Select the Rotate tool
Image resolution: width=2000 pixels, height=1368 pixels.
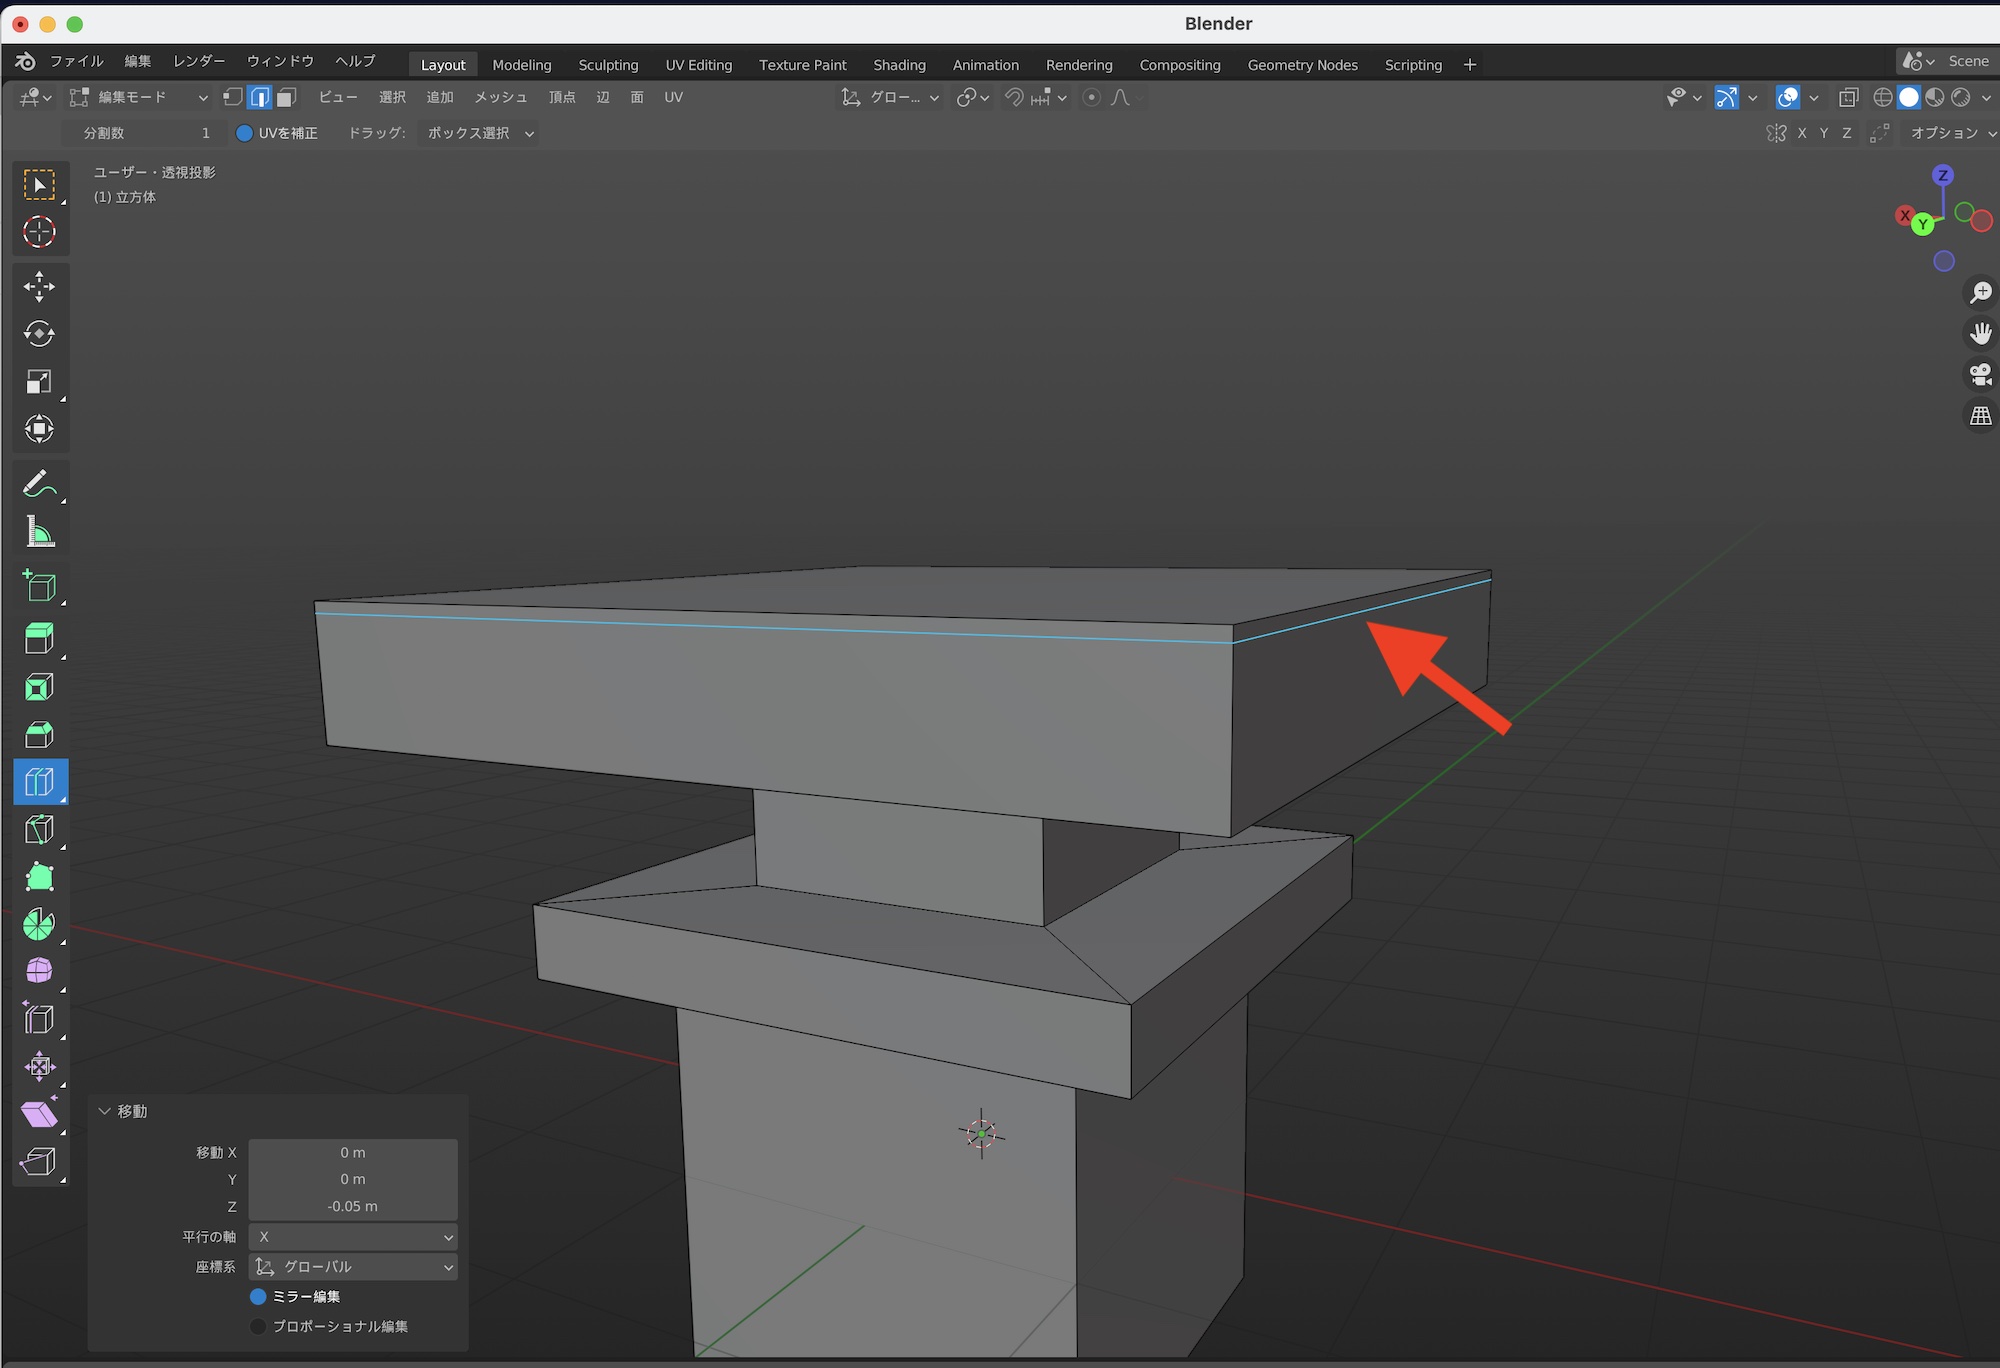tap(39, 334)
